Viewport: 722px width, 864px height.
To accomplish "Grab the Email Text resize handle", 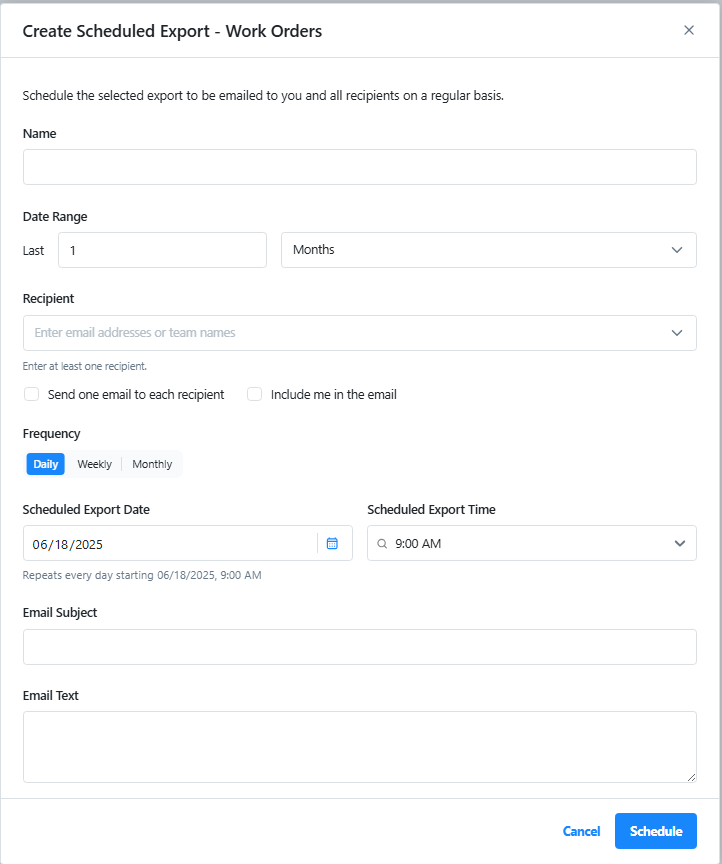I will pyautogui.click(x=692, y=777).
